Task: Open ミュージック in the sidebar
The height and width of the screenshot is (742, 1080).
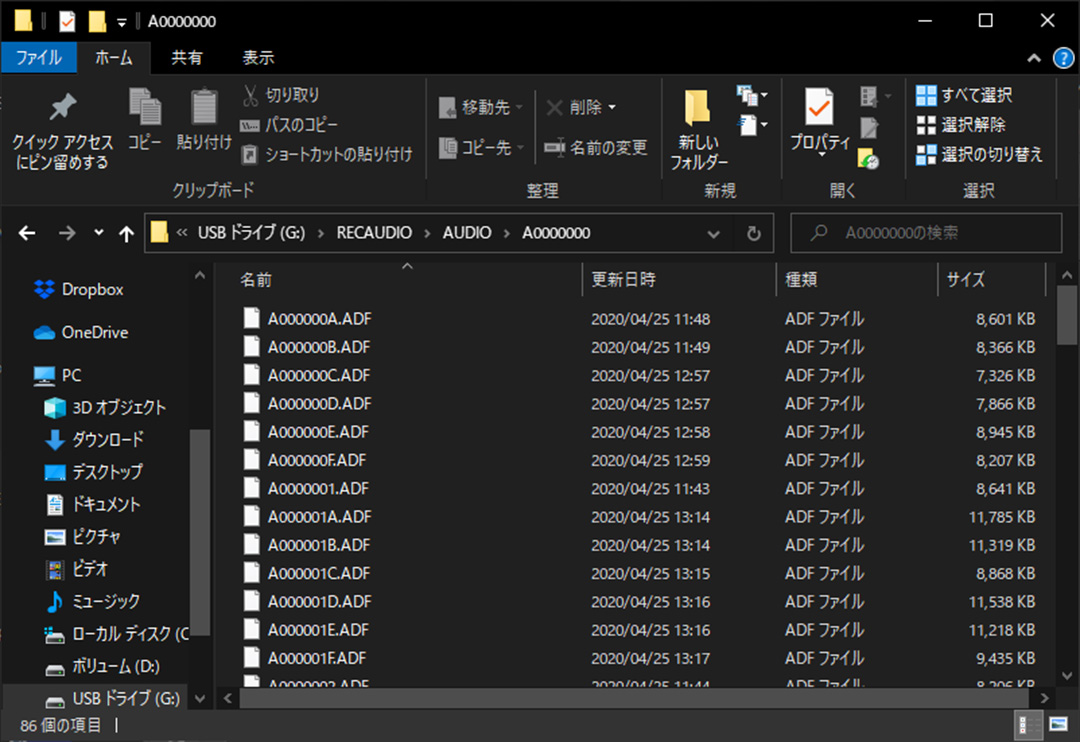Action: [93, 601]
